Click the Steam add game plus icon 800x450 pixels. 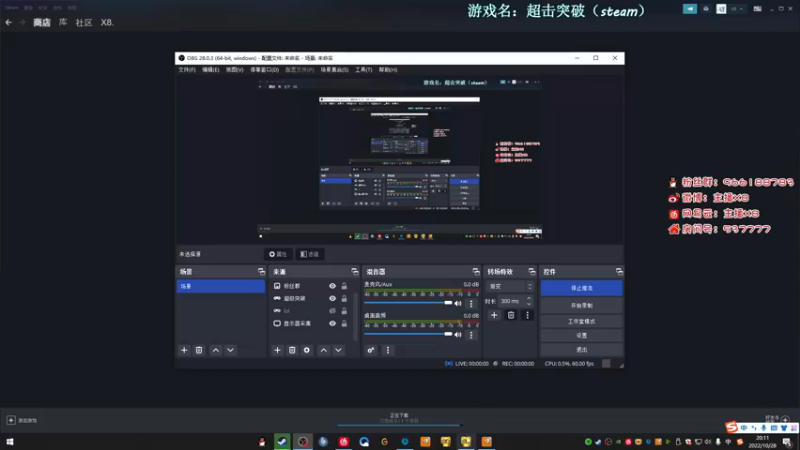[x=11, y=420]
